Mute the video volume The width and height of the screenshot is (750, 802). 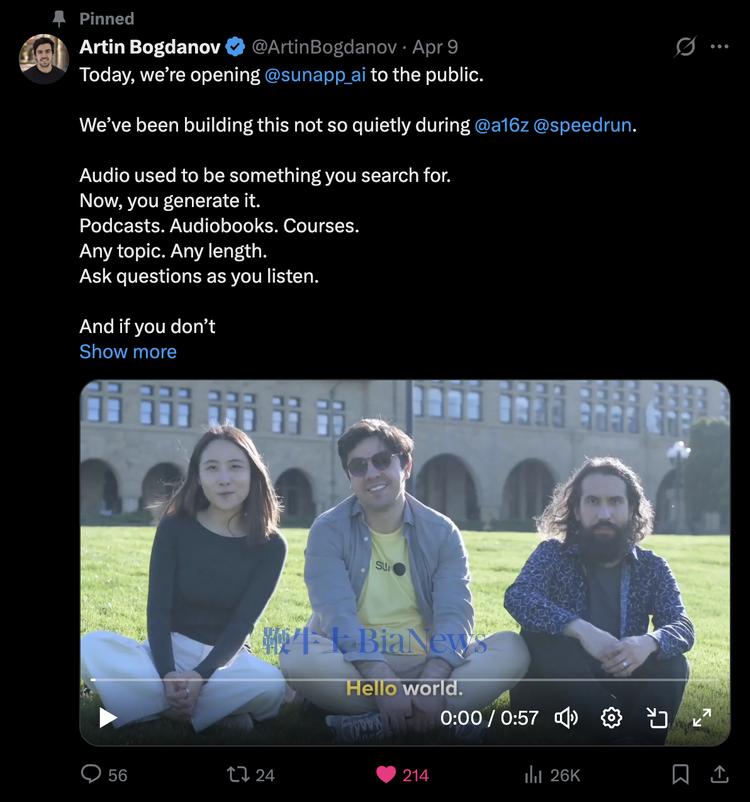566,717
